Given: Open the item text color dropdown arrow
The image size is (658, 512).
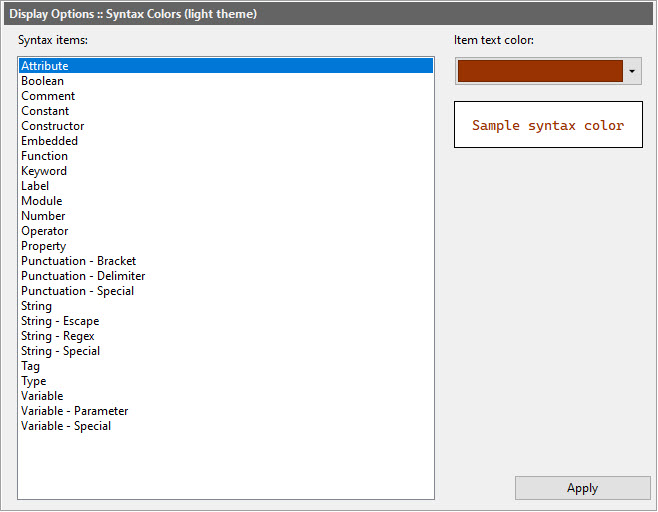Looking at the screenshot, I should tap(632, 71).
